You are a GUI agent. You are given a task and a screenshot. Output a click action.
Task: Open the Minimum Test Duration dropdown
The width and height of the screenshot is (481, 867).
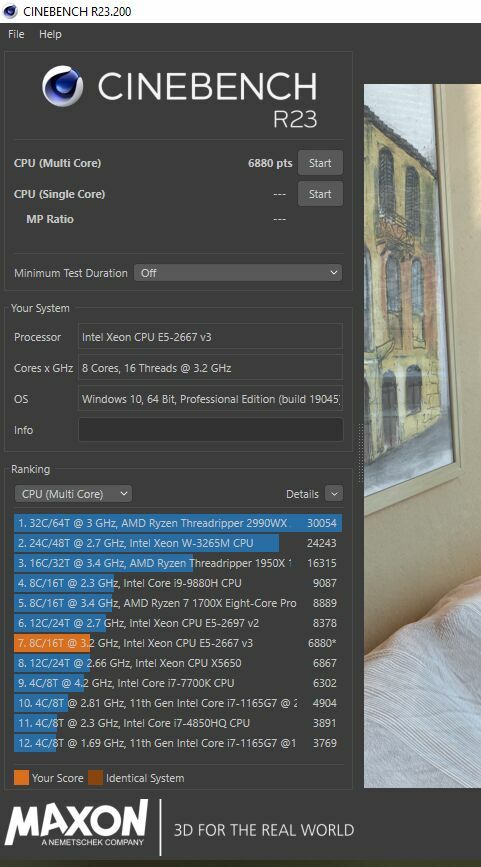tap(238, 273)
